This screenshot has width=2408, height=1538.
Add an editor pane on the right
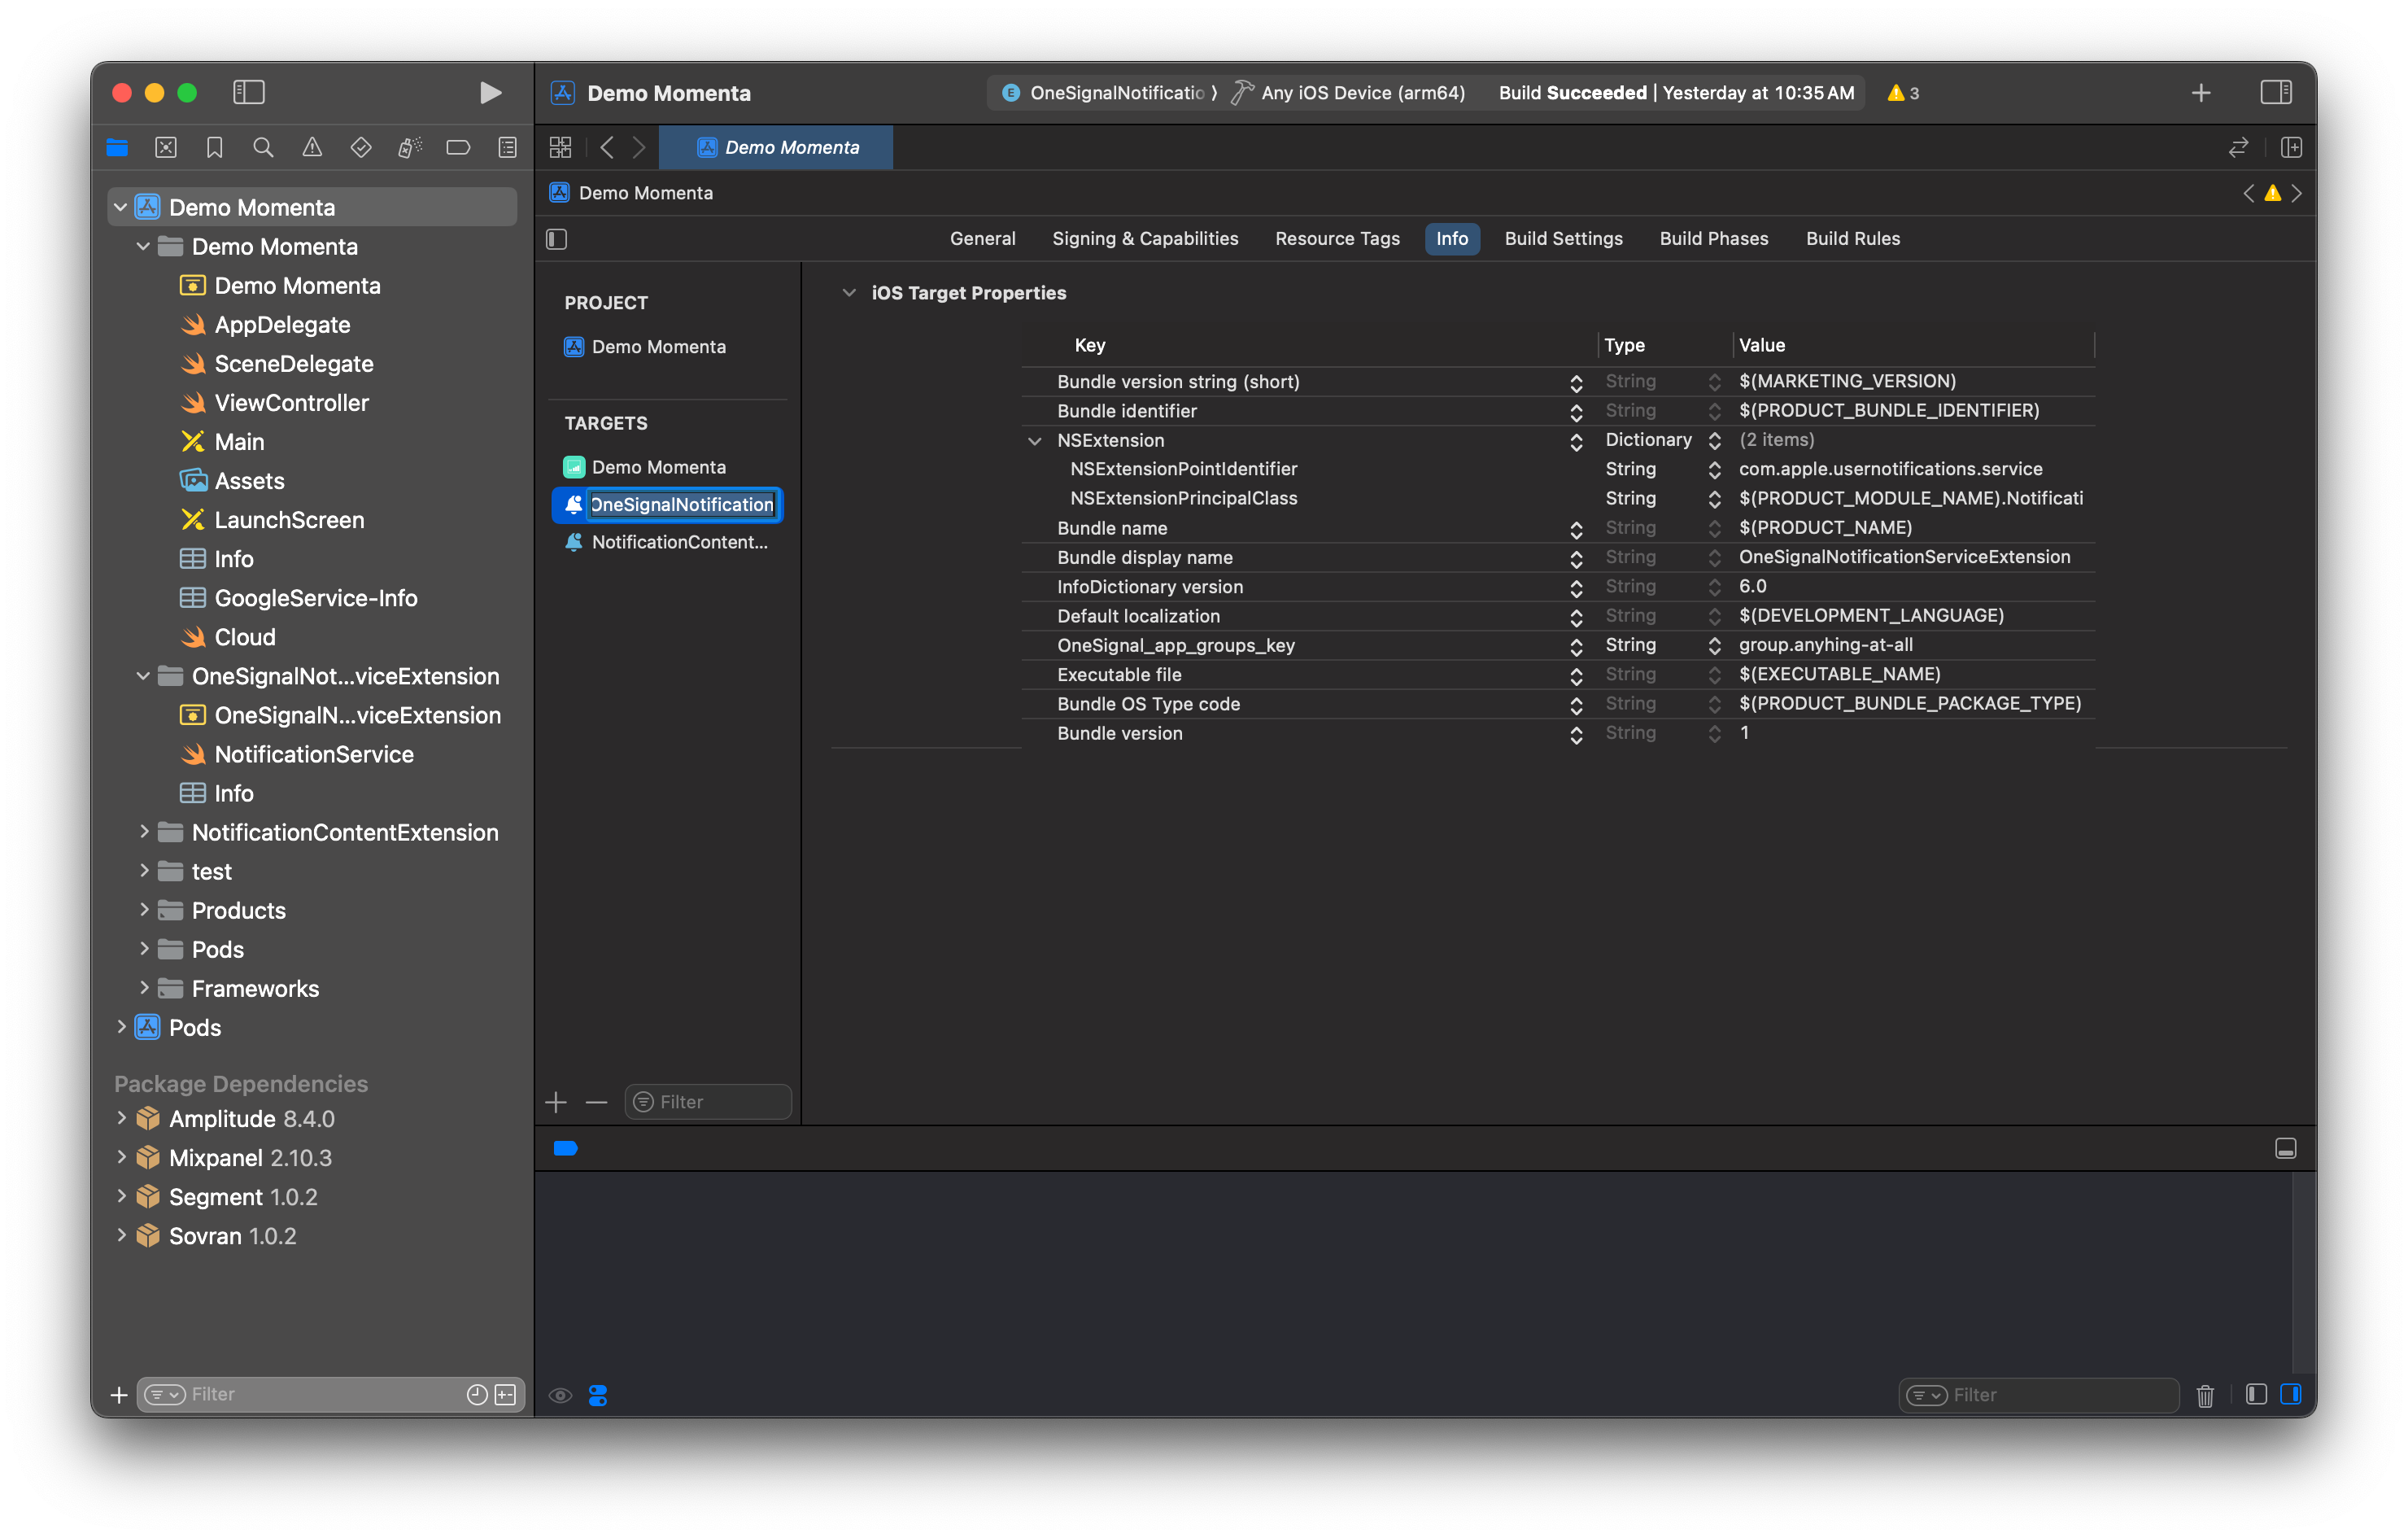(x=2291, y=148)
